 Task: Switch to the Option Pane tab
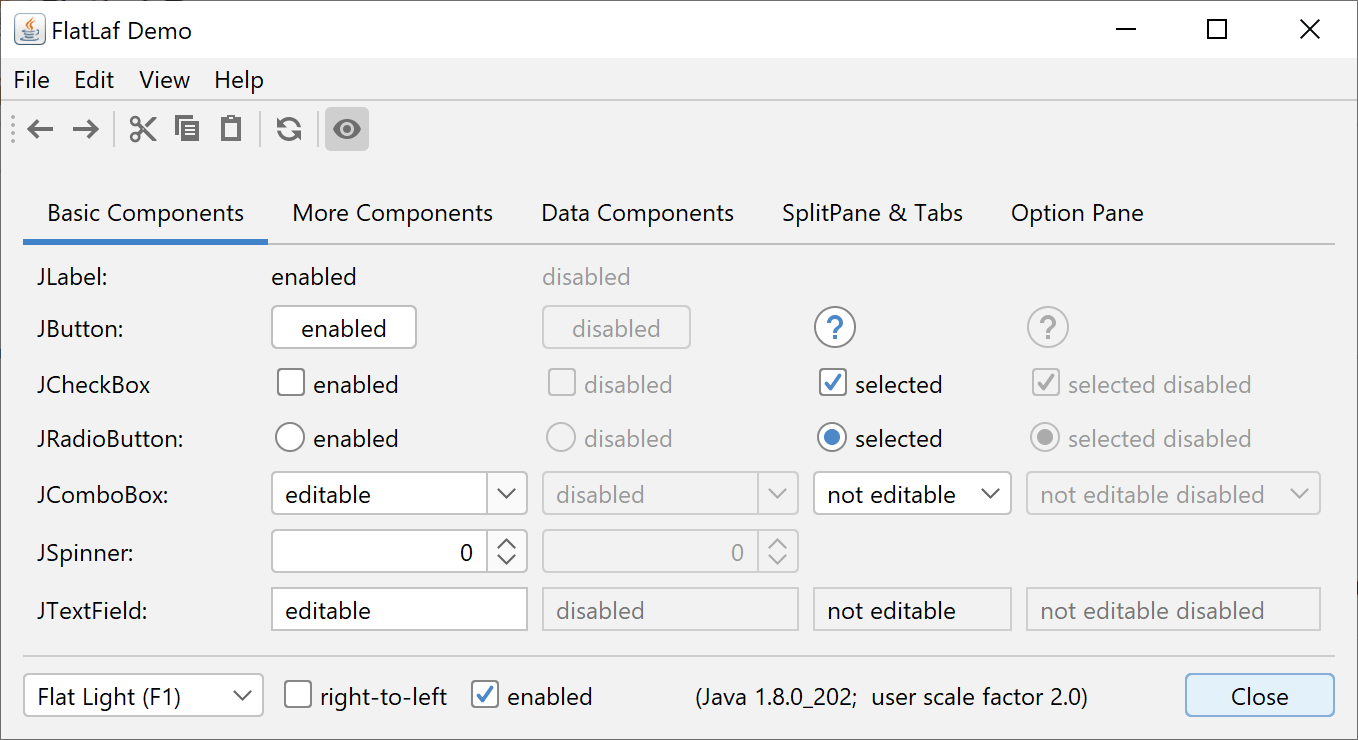tap(1077, 213)
